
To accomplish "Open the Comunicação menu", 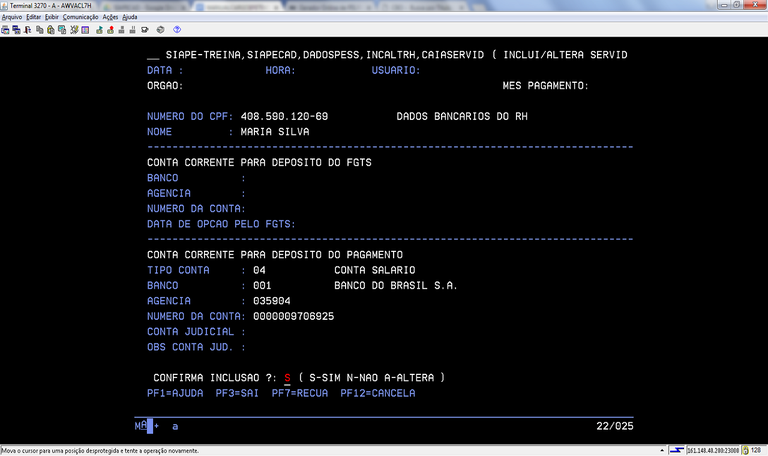I will [80, 17].
